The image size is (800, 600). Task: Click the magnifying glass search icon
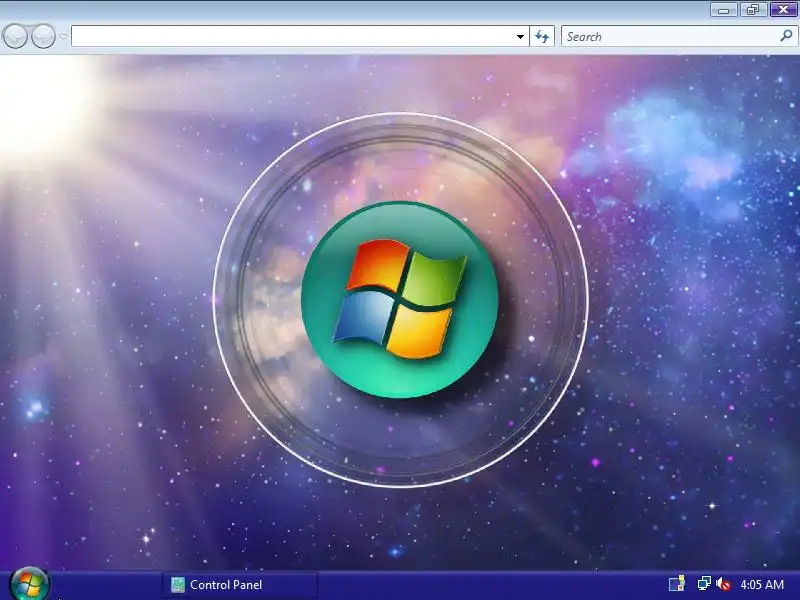[786, 36]
